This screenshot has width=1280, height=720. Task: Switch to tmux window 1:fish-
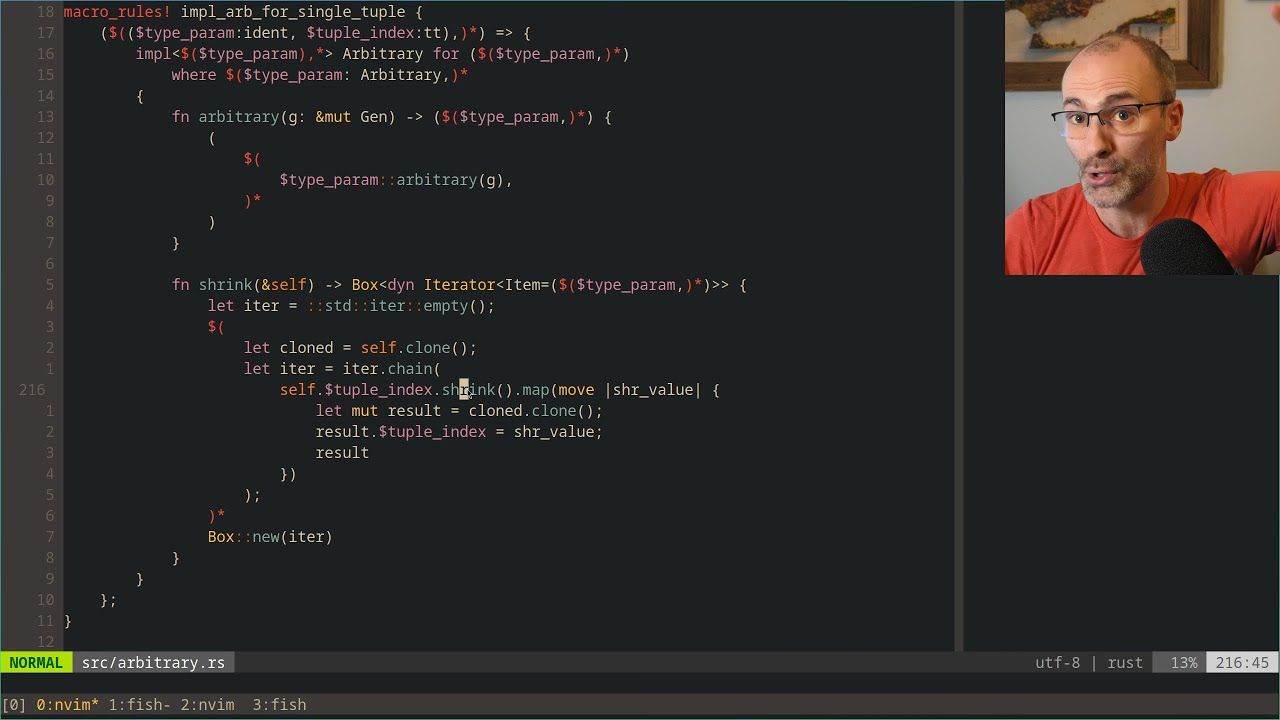[x=140, y=705]
